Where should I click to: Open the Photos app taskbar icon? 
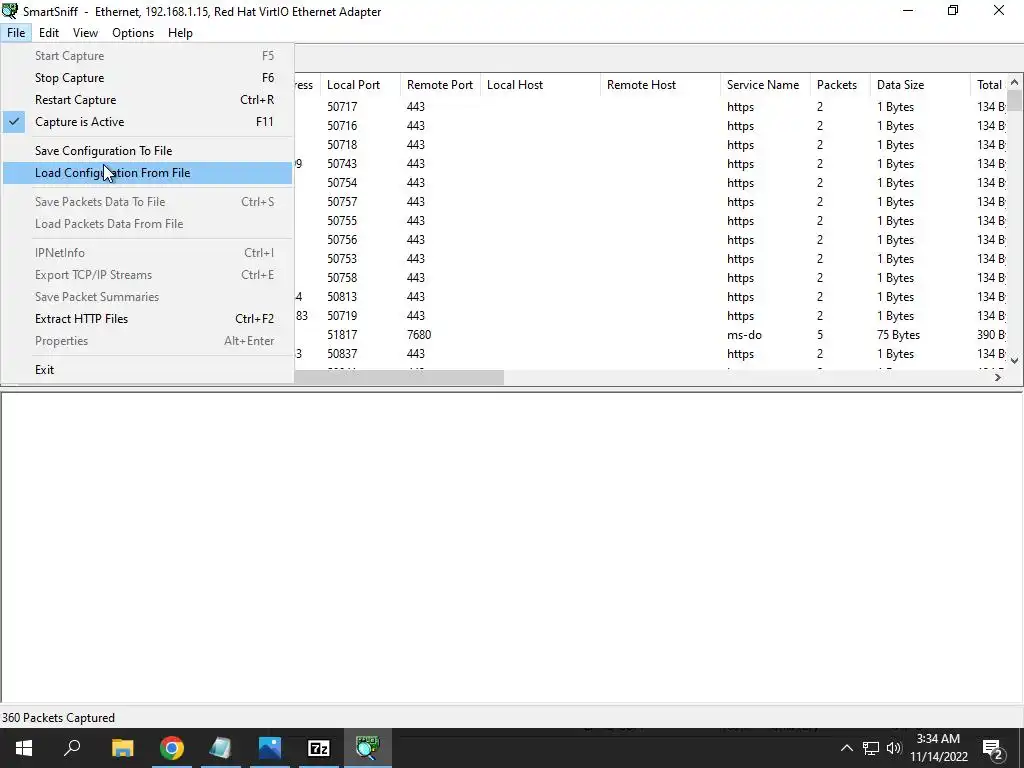coord(270,748)
